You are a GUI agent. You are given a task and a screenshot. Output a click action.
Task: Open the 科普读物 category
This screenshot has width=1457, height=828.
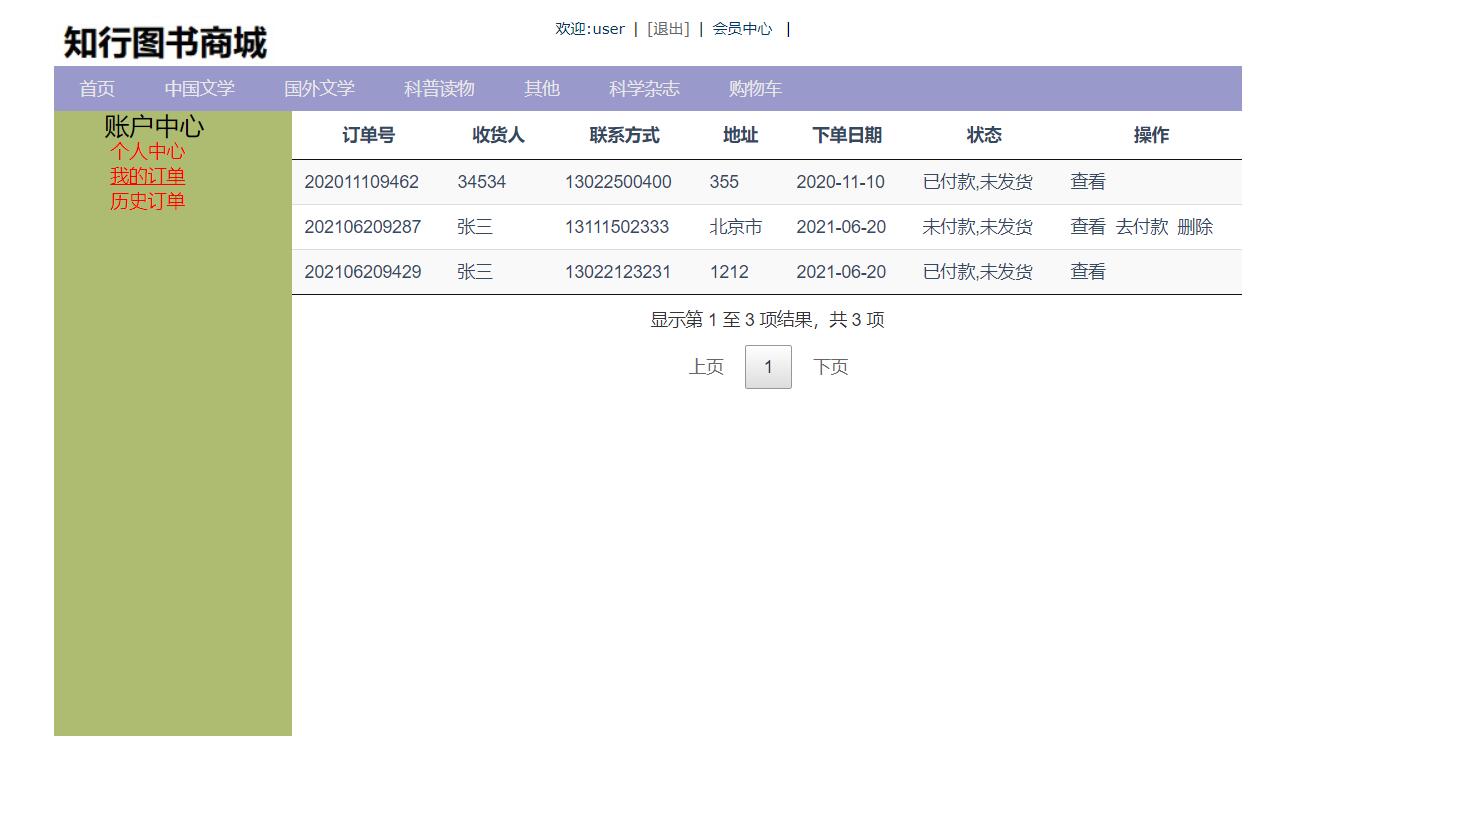click(438, 88)
